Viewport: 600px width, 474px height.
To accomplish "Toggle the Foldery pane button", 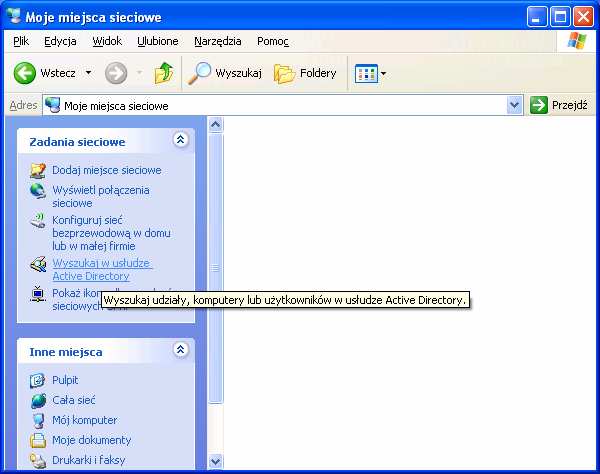I will point(305,73).
